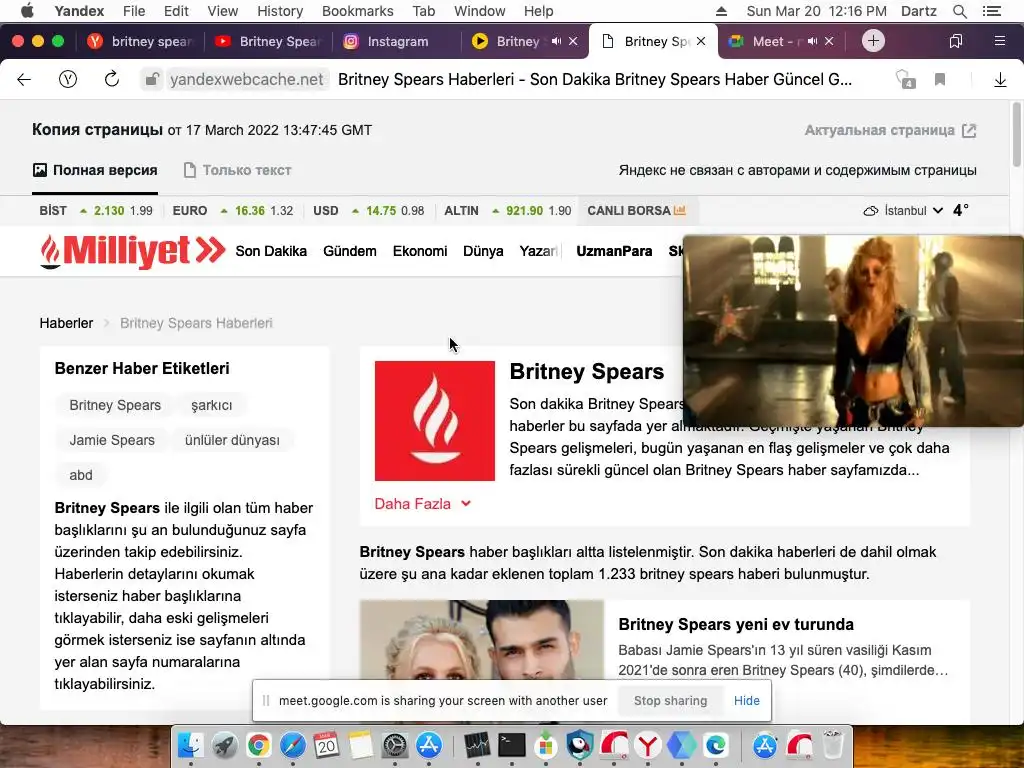Screen dimensions: 1024x768
Task: Mute audio on the Meet tab
Action: 812,41
